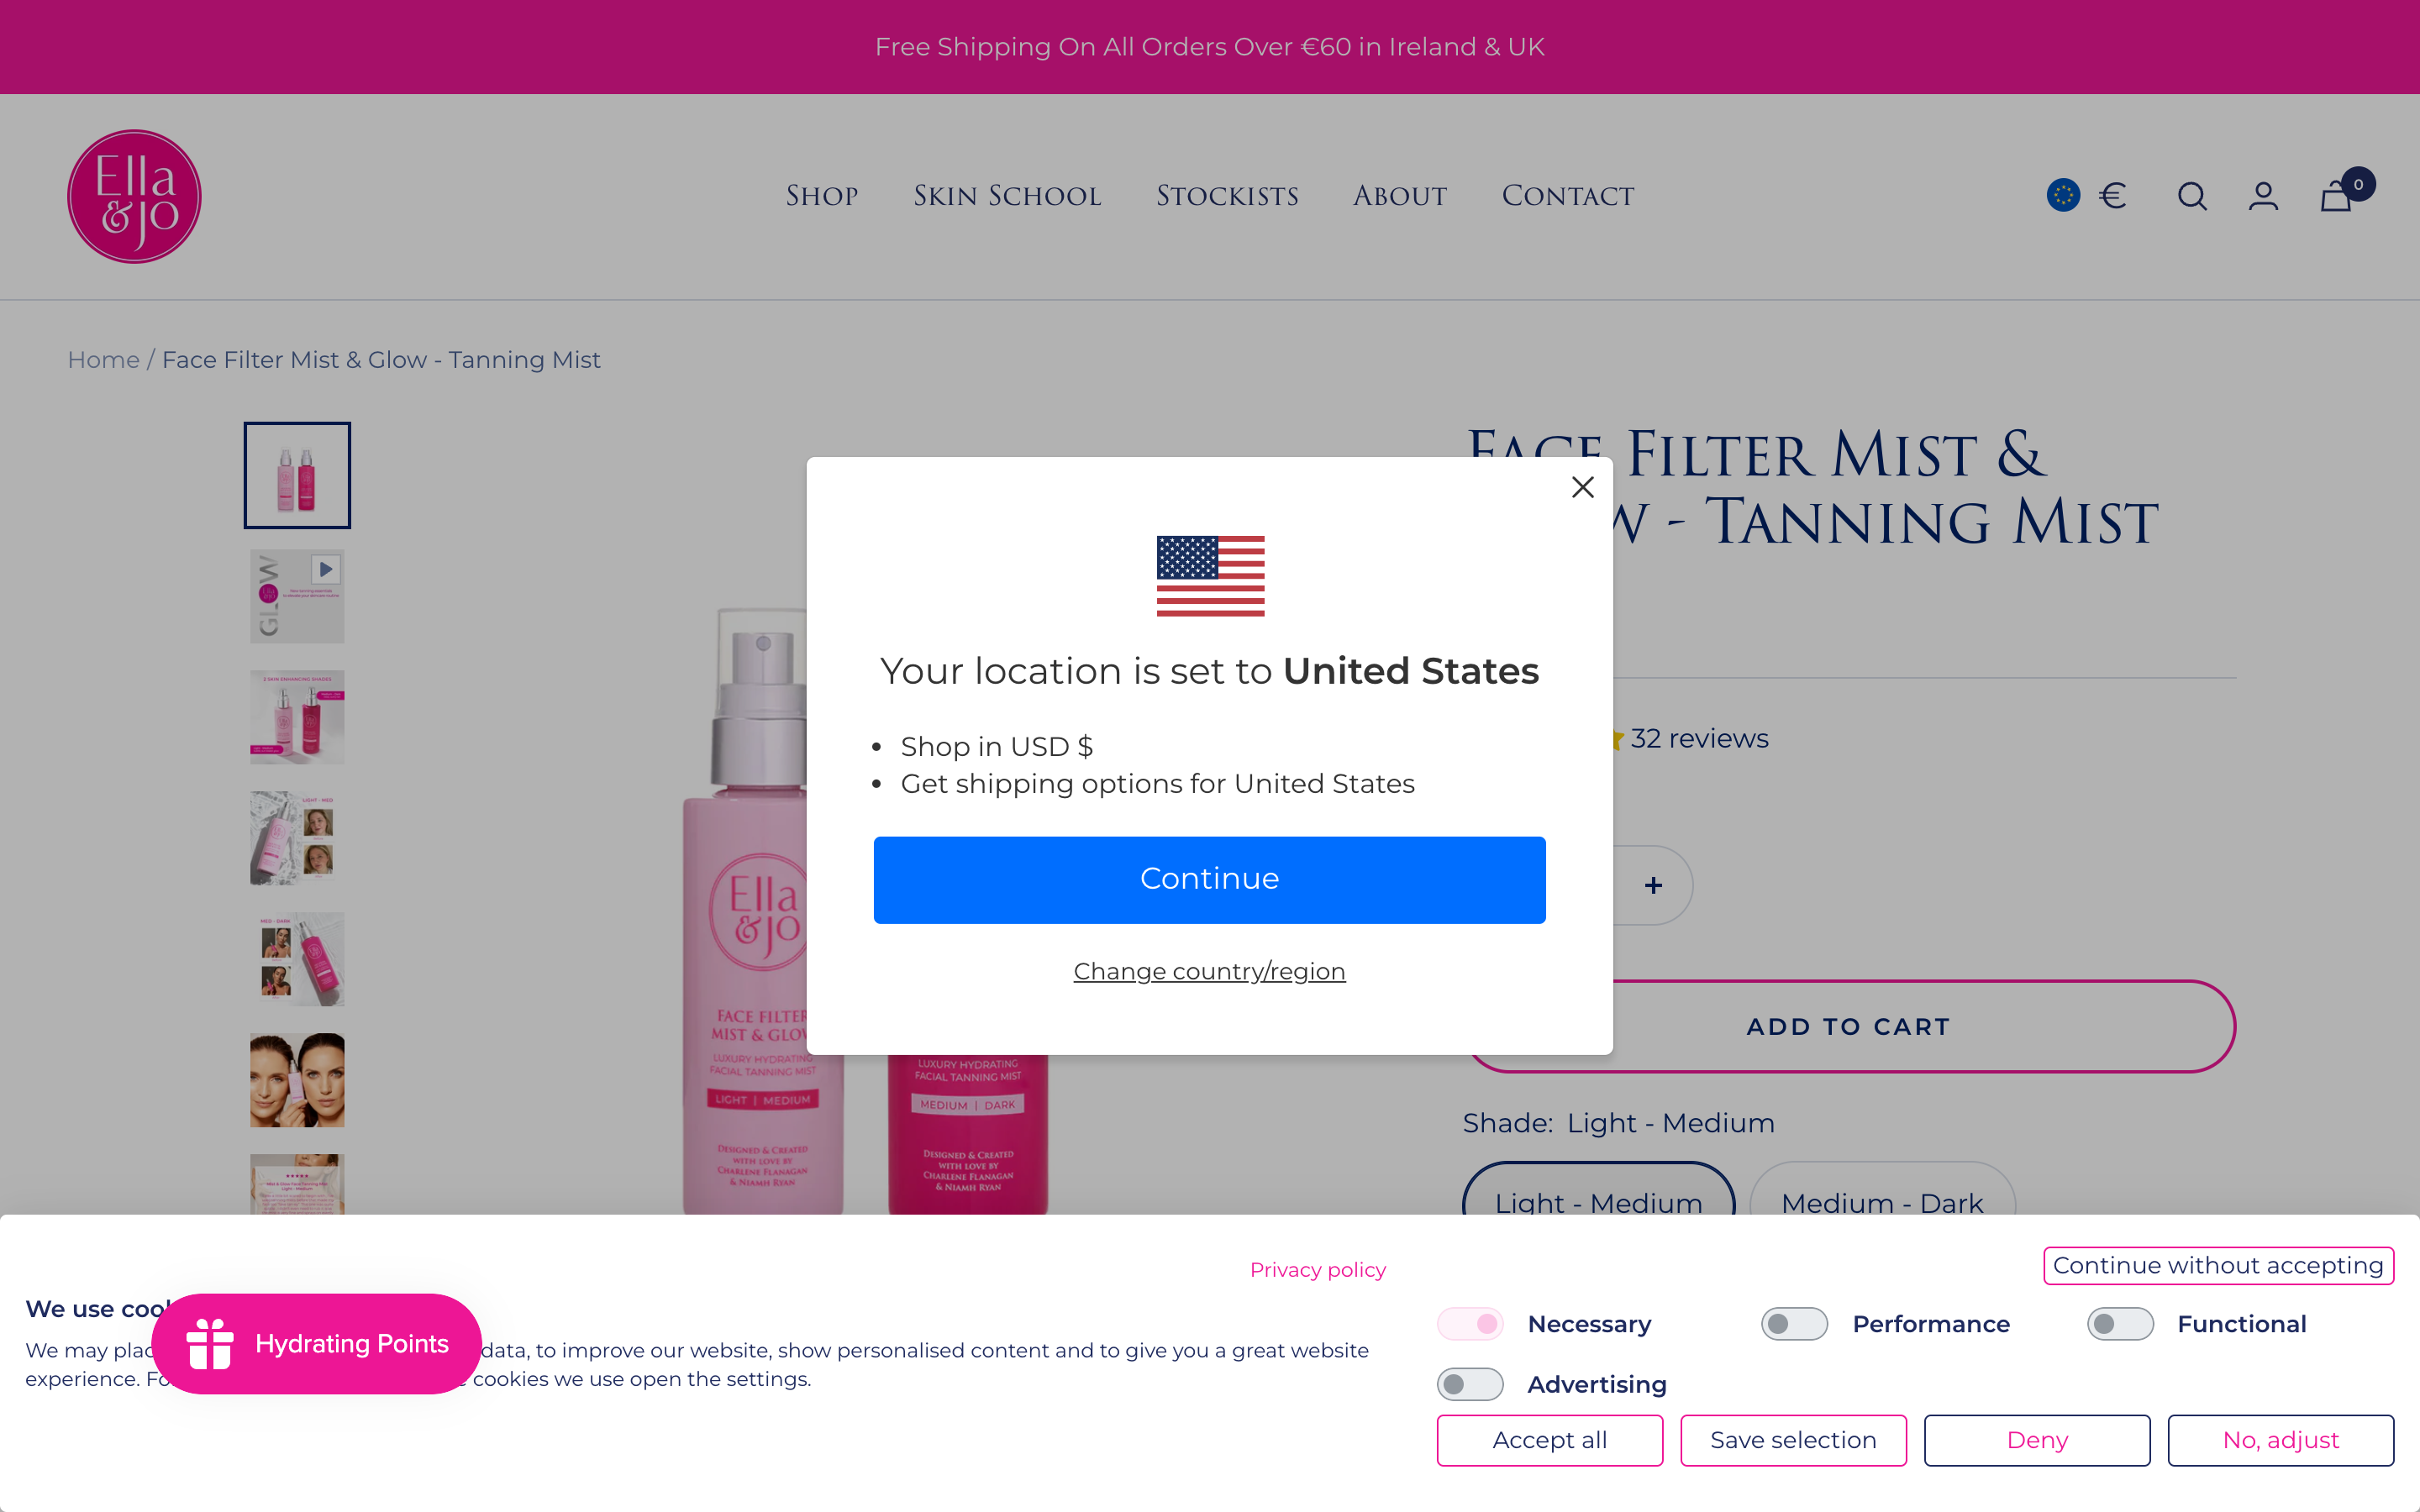Play the product video thumbnail
Viewport: 2420px width, 1512px height.
(x=297, y=596)
